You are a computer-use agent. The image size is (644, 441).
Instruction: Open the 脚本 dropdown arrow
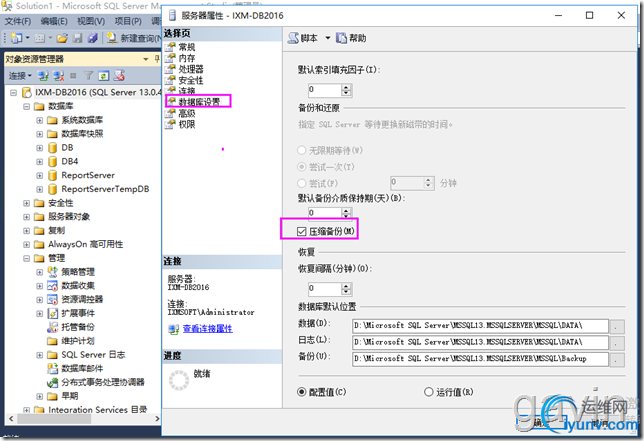tap(328, 38)
